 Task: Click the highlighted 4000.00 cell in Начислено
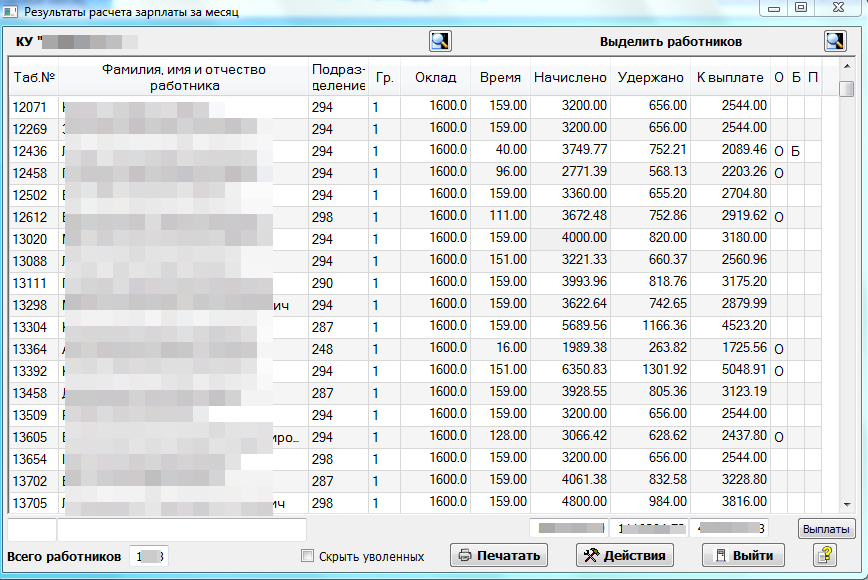pyautogui.click(x=569, y=238)
